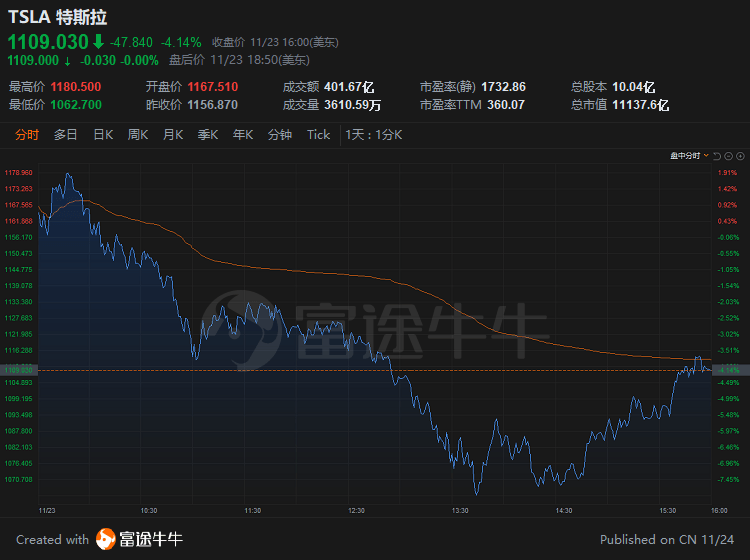Screen dimensions: 750x560
Task: Click the reset/undo chart view icon
Action: [716, 156]
